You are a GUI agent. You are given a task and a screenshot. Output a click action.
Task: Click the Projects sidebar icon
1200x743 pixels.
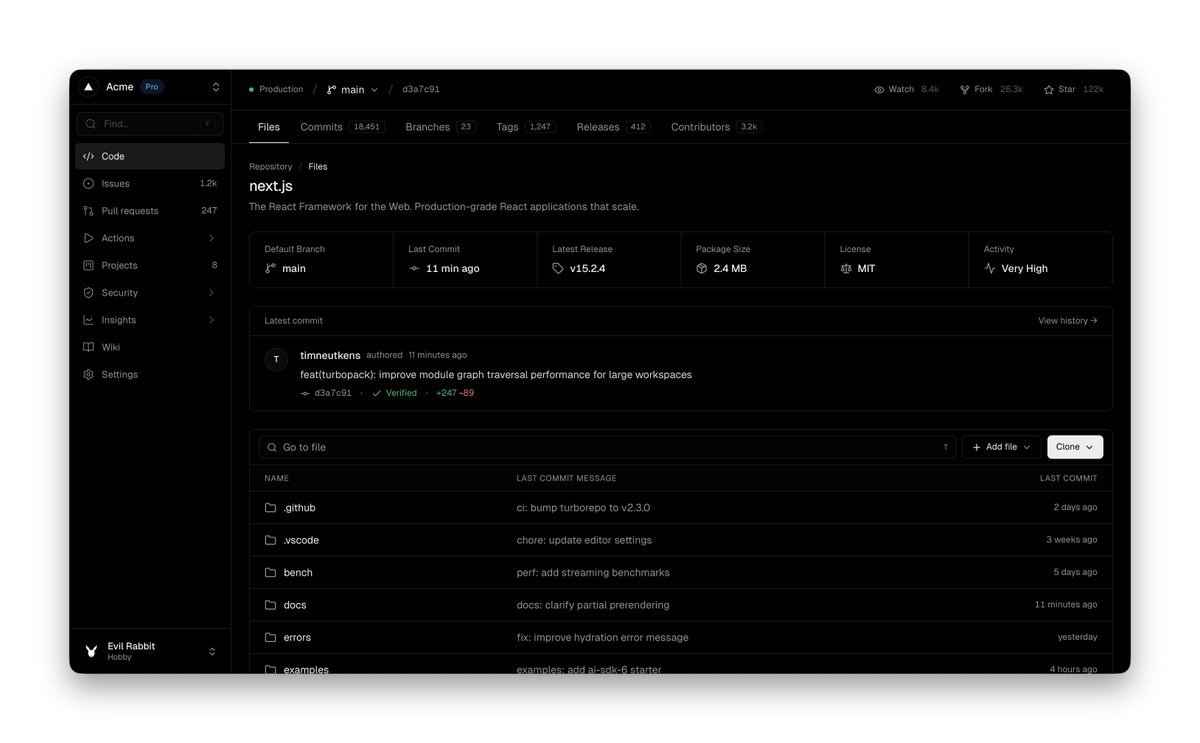89,265
